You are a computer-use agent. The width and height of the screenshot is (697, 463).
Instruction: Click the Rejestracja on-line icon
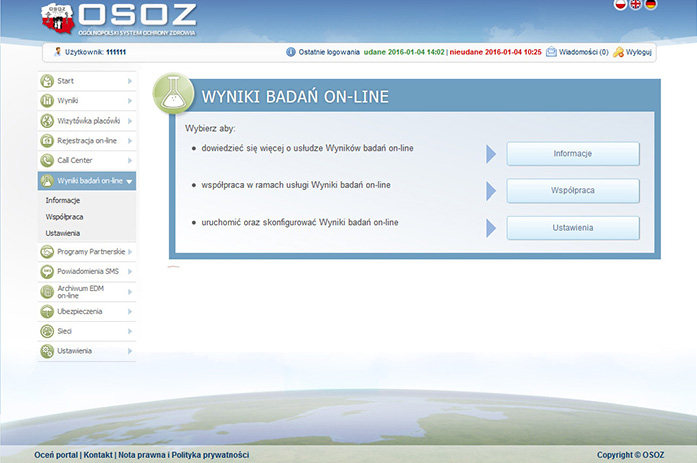pyautogui.click(x=47, y=141)
